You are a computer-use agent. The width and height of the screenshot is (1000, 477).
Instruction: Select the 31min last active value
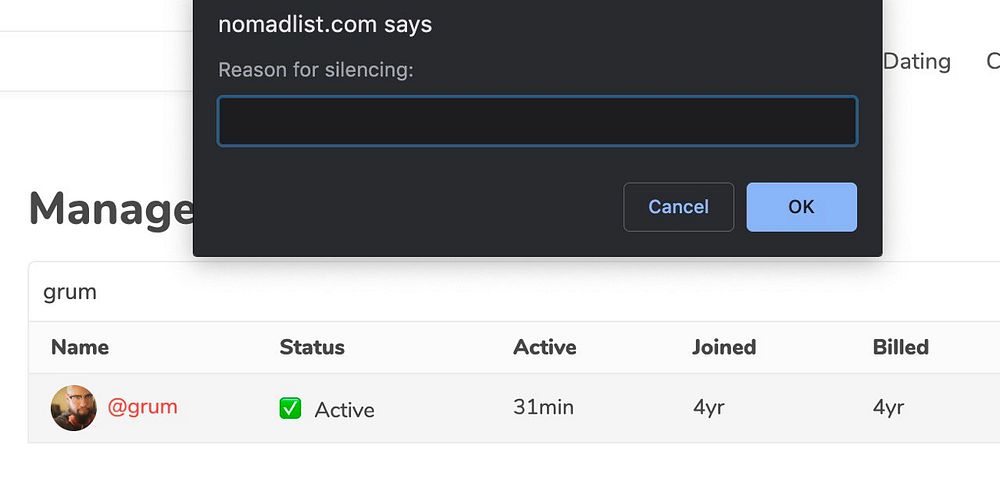click(x=543, y=407)
